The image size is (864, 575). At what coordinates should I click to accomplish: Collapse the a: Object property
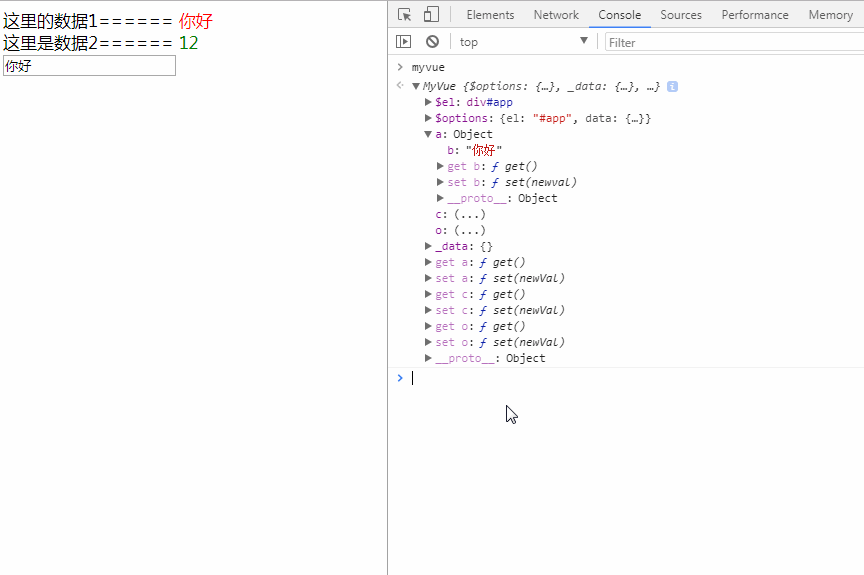[x=428, y=134]
